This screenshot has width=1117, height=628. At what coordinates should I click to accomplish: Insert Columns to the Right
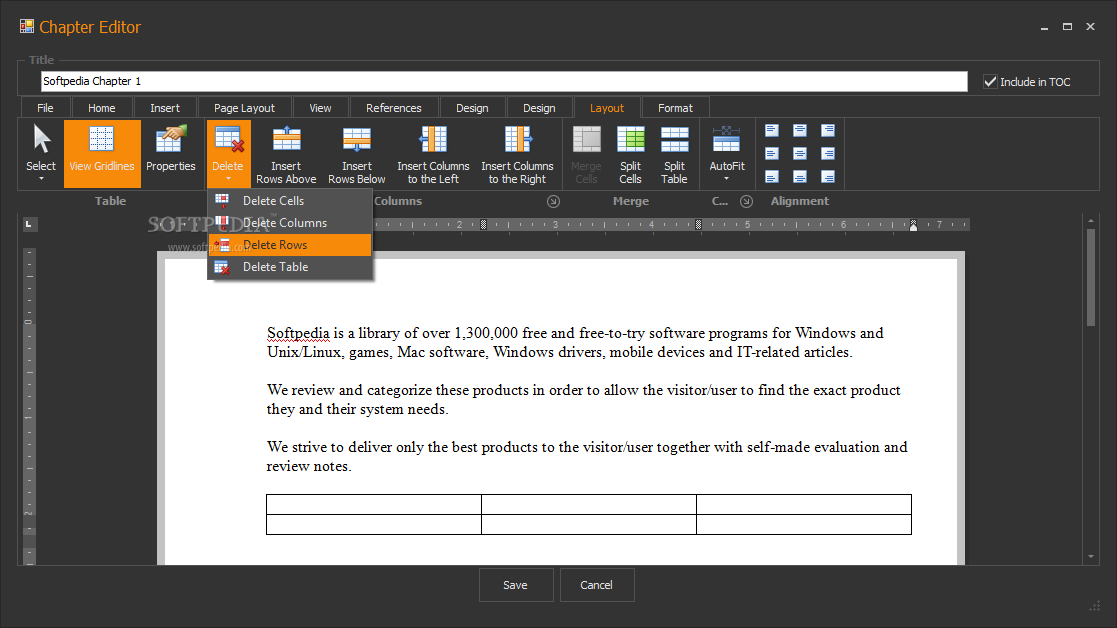[x=517, y=153]
